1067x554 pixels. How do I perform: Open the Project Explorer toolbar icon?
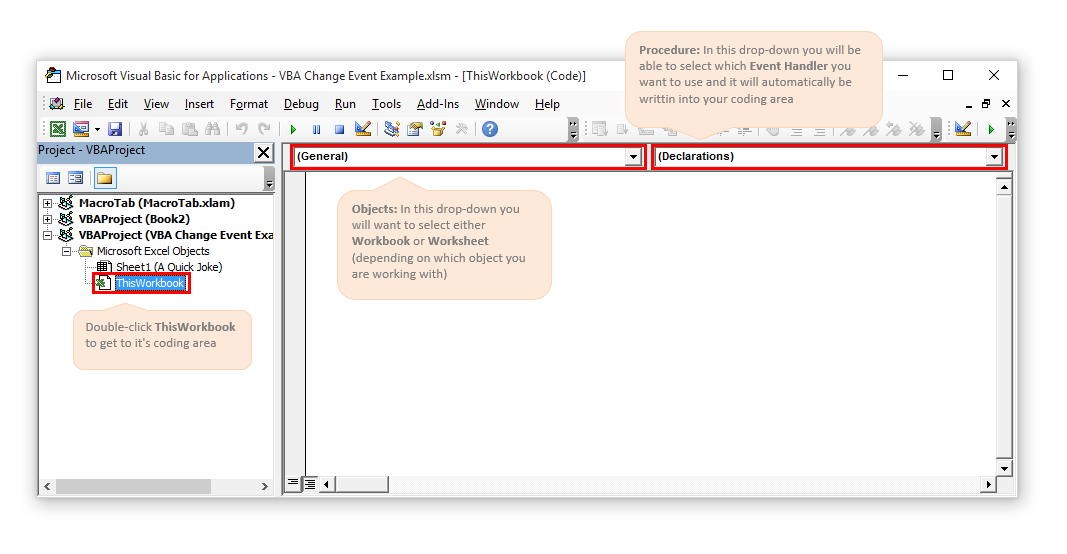[391, 129]
